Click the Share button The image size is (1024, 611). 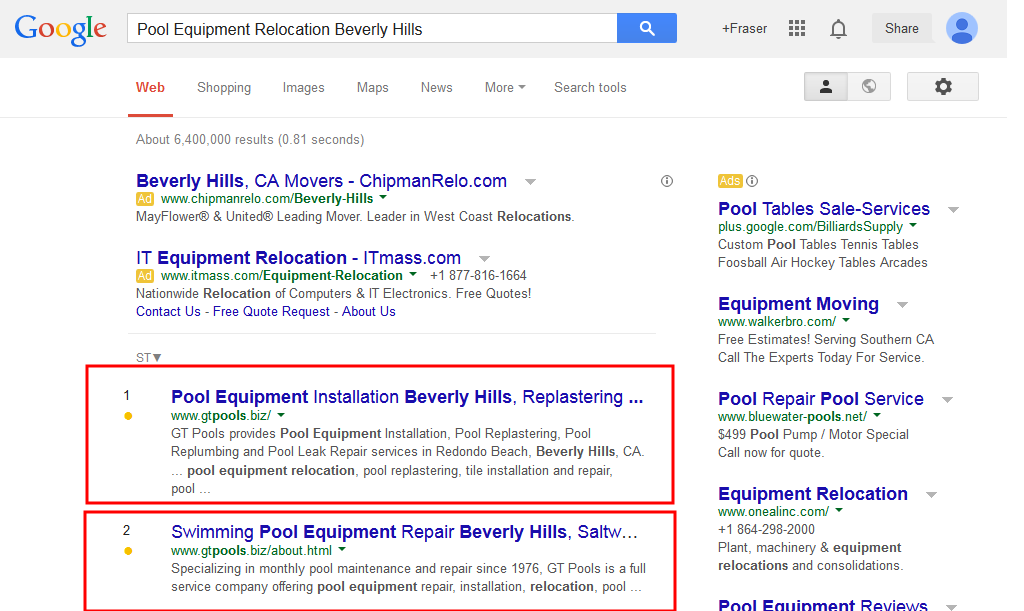pyautogui.click(x=901, y=28)
